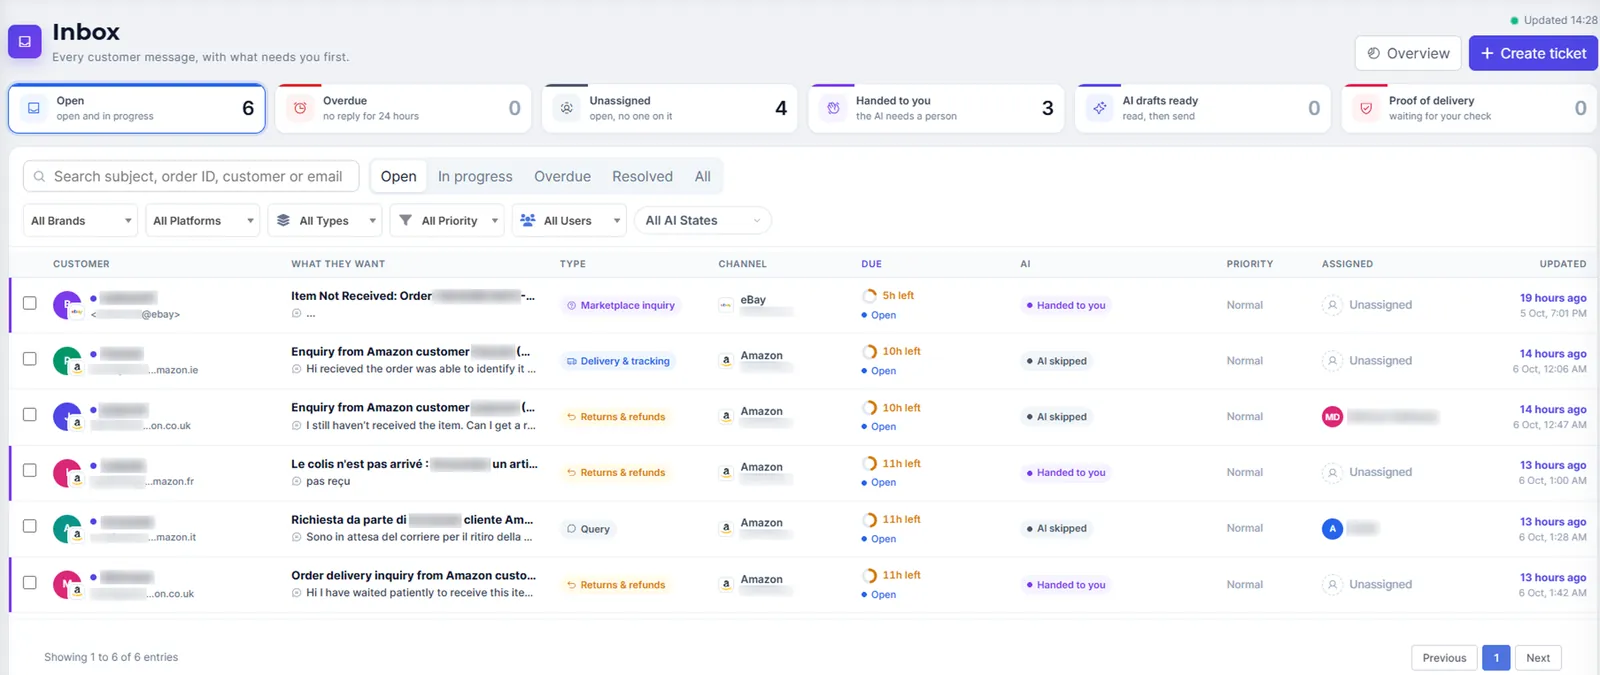This screenshot has height=675, width=1600.
Task: Click the Open card inbox icon
Action: [x=34, y=108]
